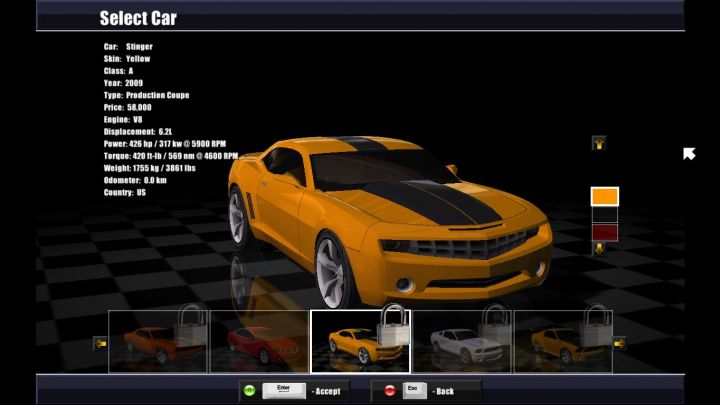This screenshot has width=720, height=405.
Task: Click the left arrow of the car carousel
Action: pos(100,343)
